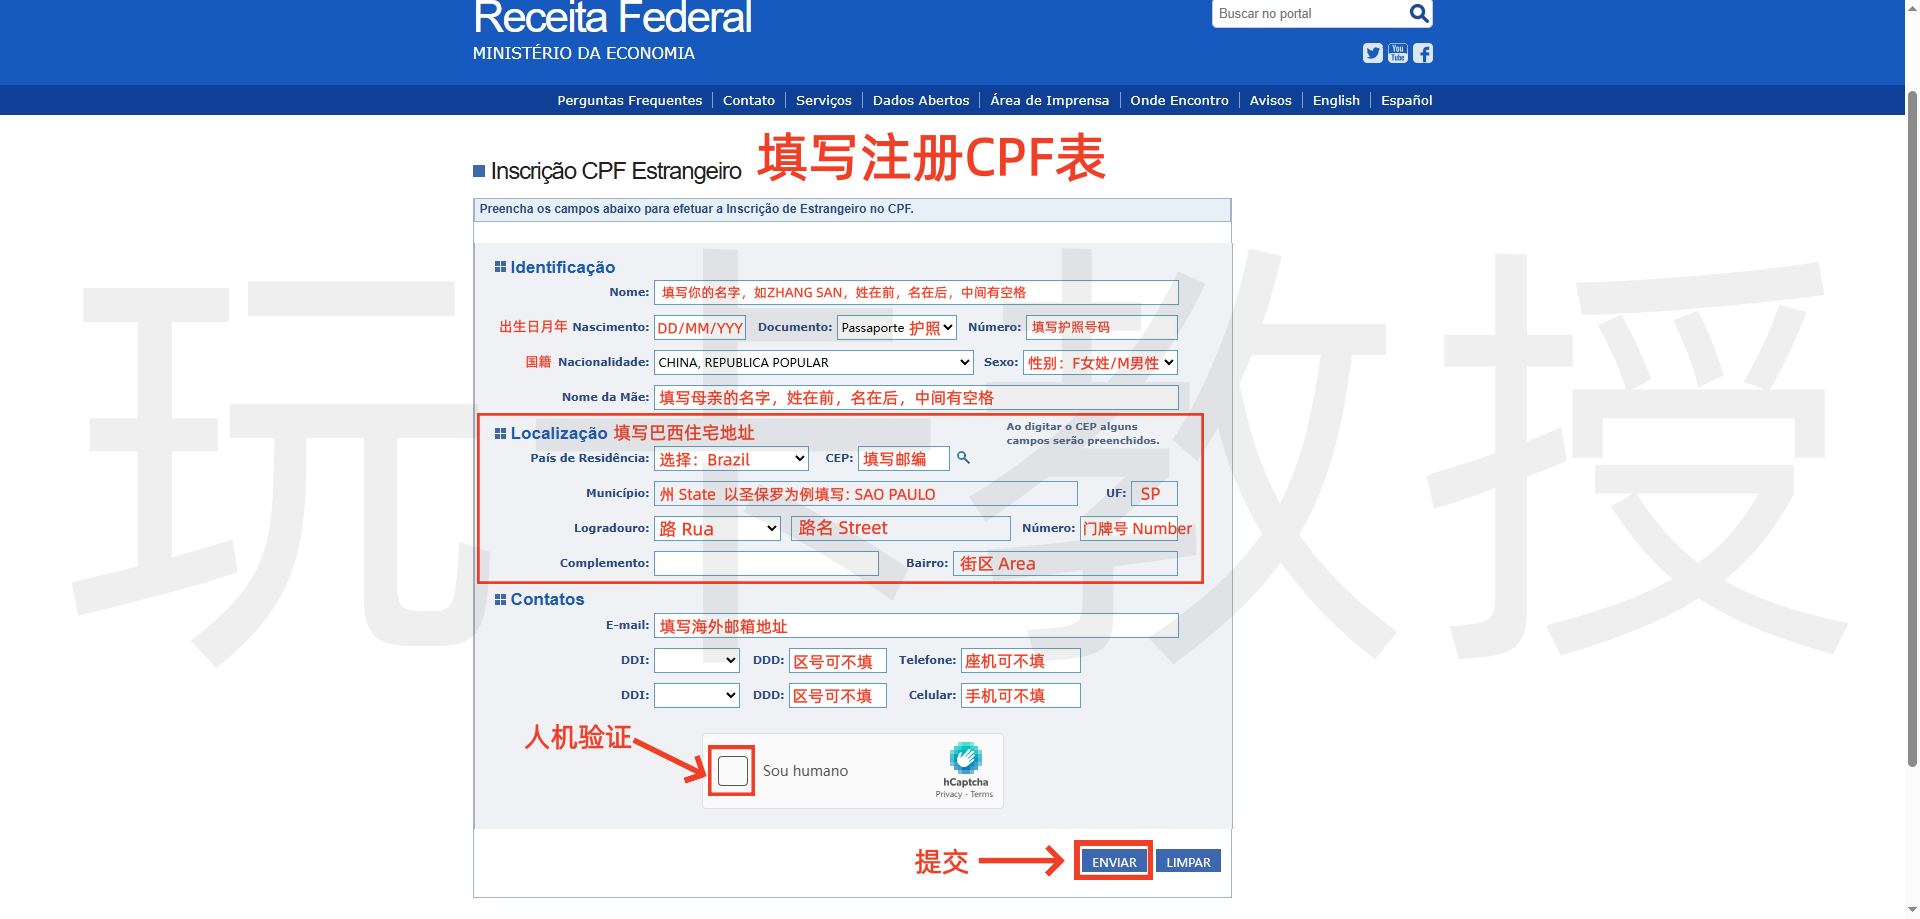Open the YouTube social icon
The image size is (1920, 919).
(x=1397, y=54)
